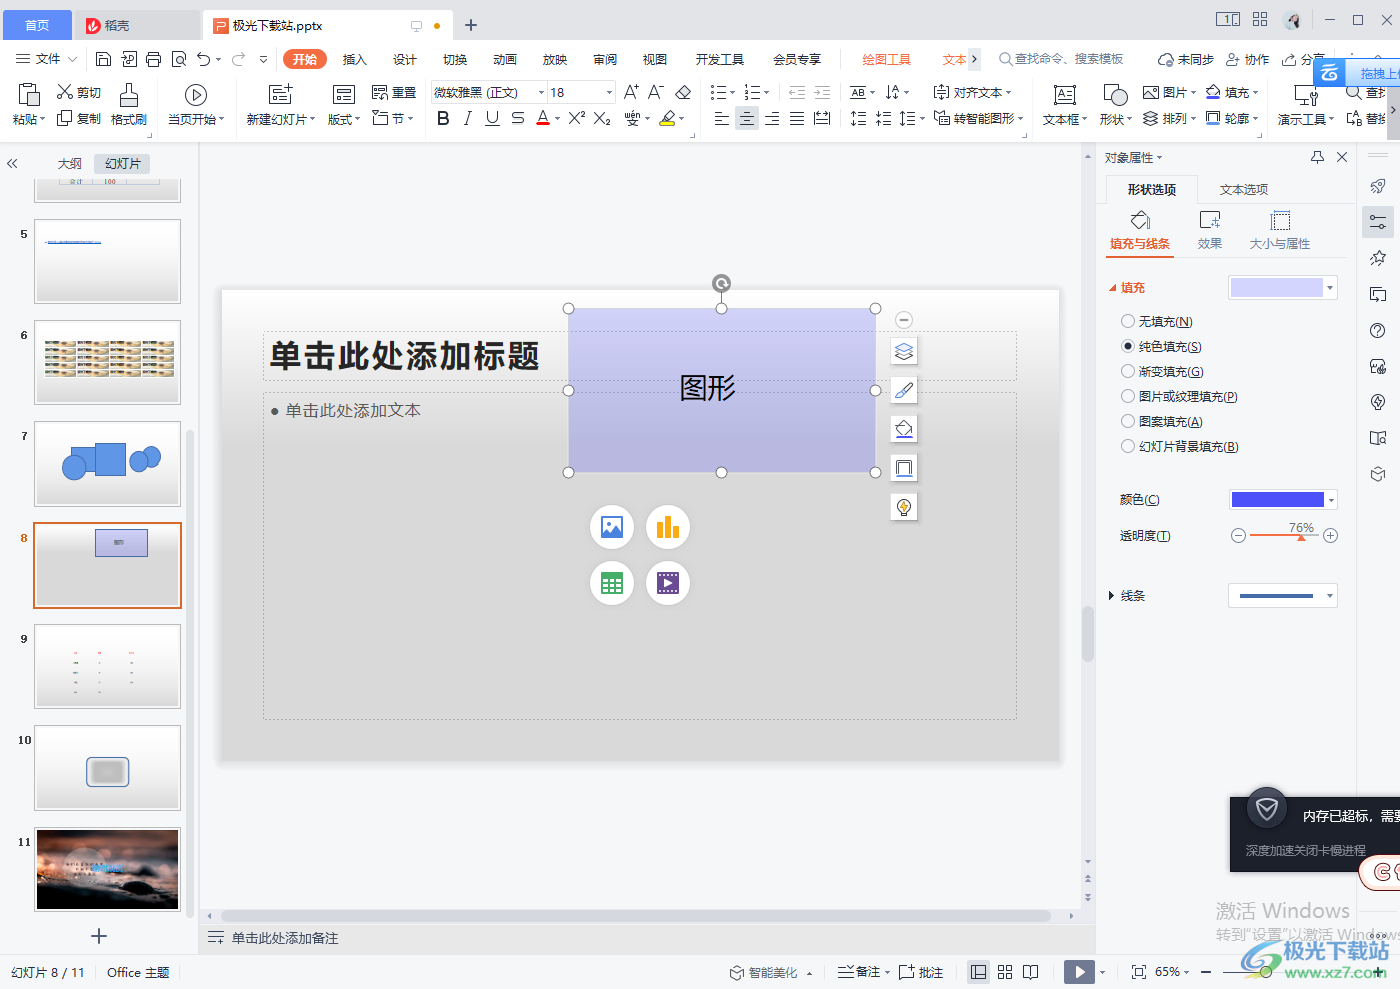
Task: Apply underline to text
Action: click(492, 118)
